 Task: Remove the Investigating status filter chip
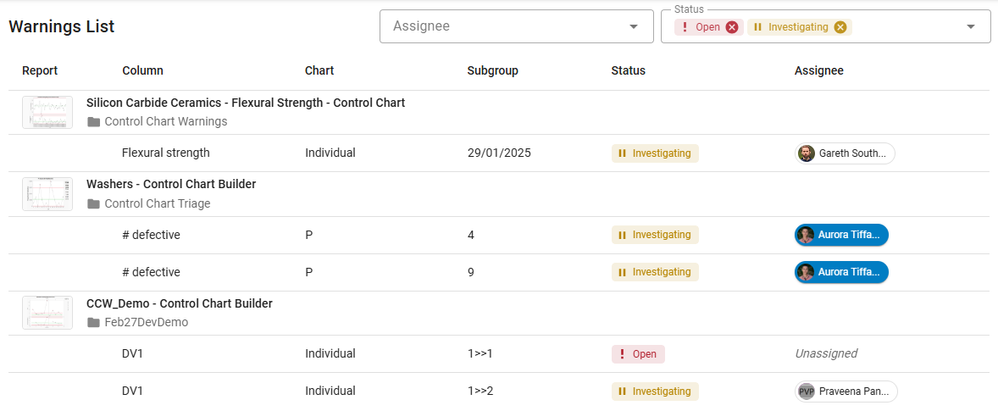840,27
